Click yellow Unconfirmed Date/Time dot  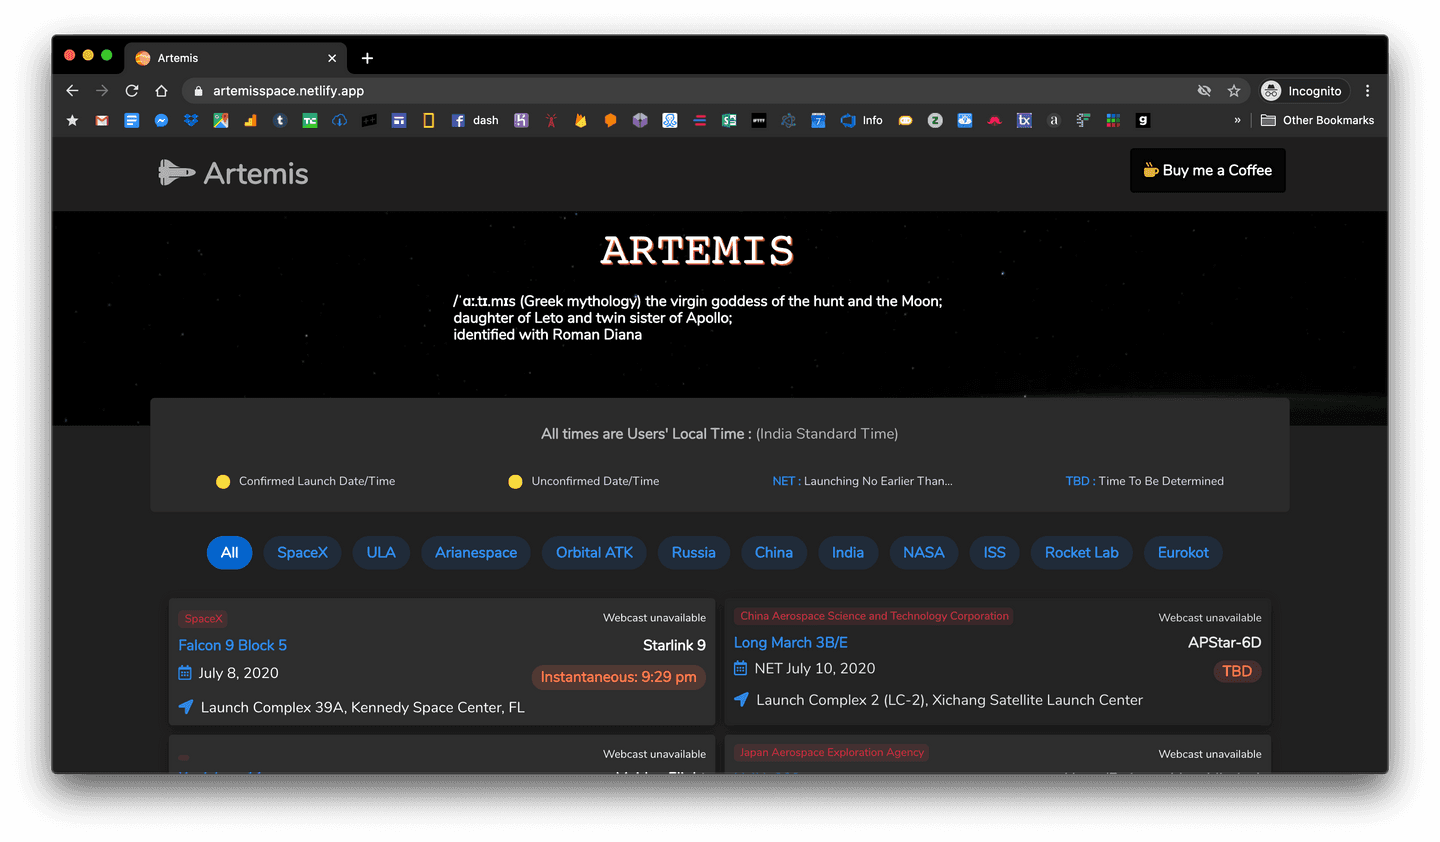click(515, 482)
